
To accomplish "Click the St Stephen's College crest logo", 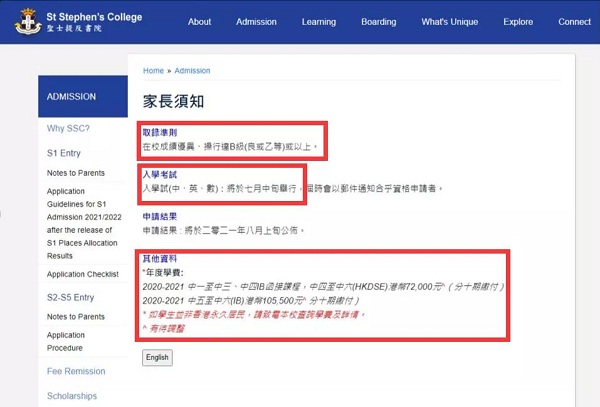I will point(28,22).
